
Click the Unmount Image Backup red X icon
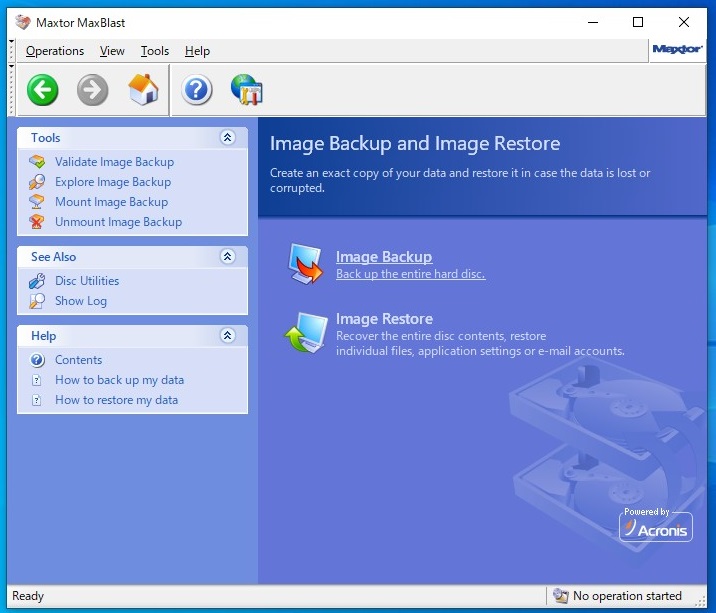[x=37, y=222]
